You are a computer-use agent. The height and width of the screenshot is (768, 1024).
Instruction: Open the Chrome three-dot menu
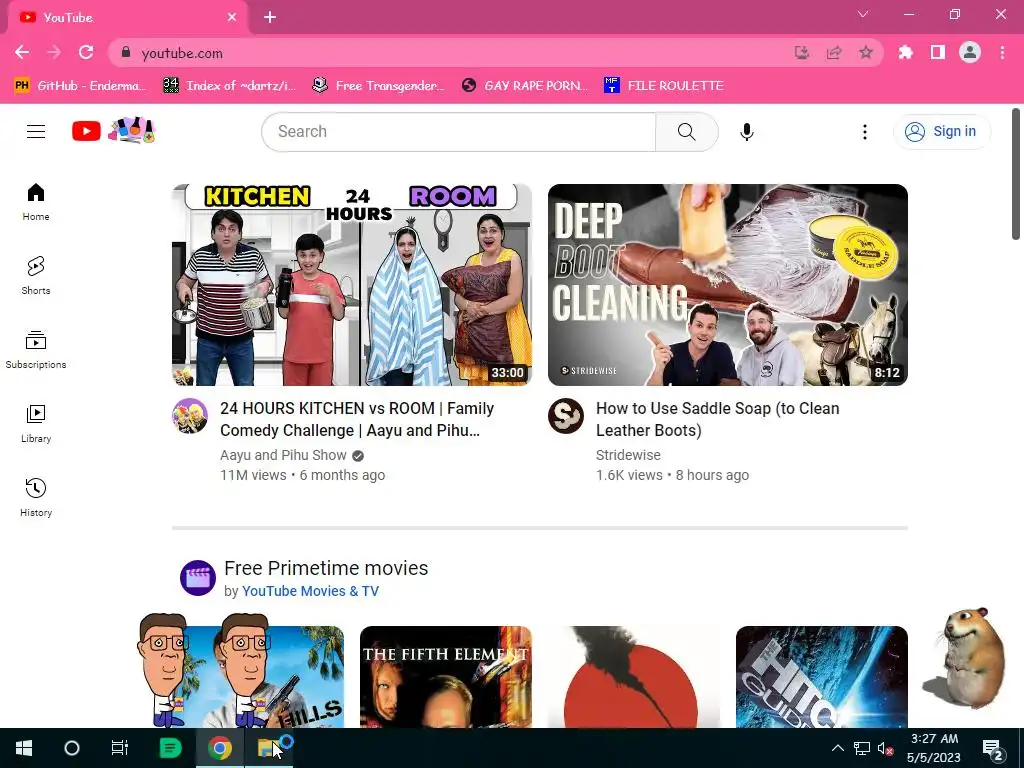(1002, 52)
